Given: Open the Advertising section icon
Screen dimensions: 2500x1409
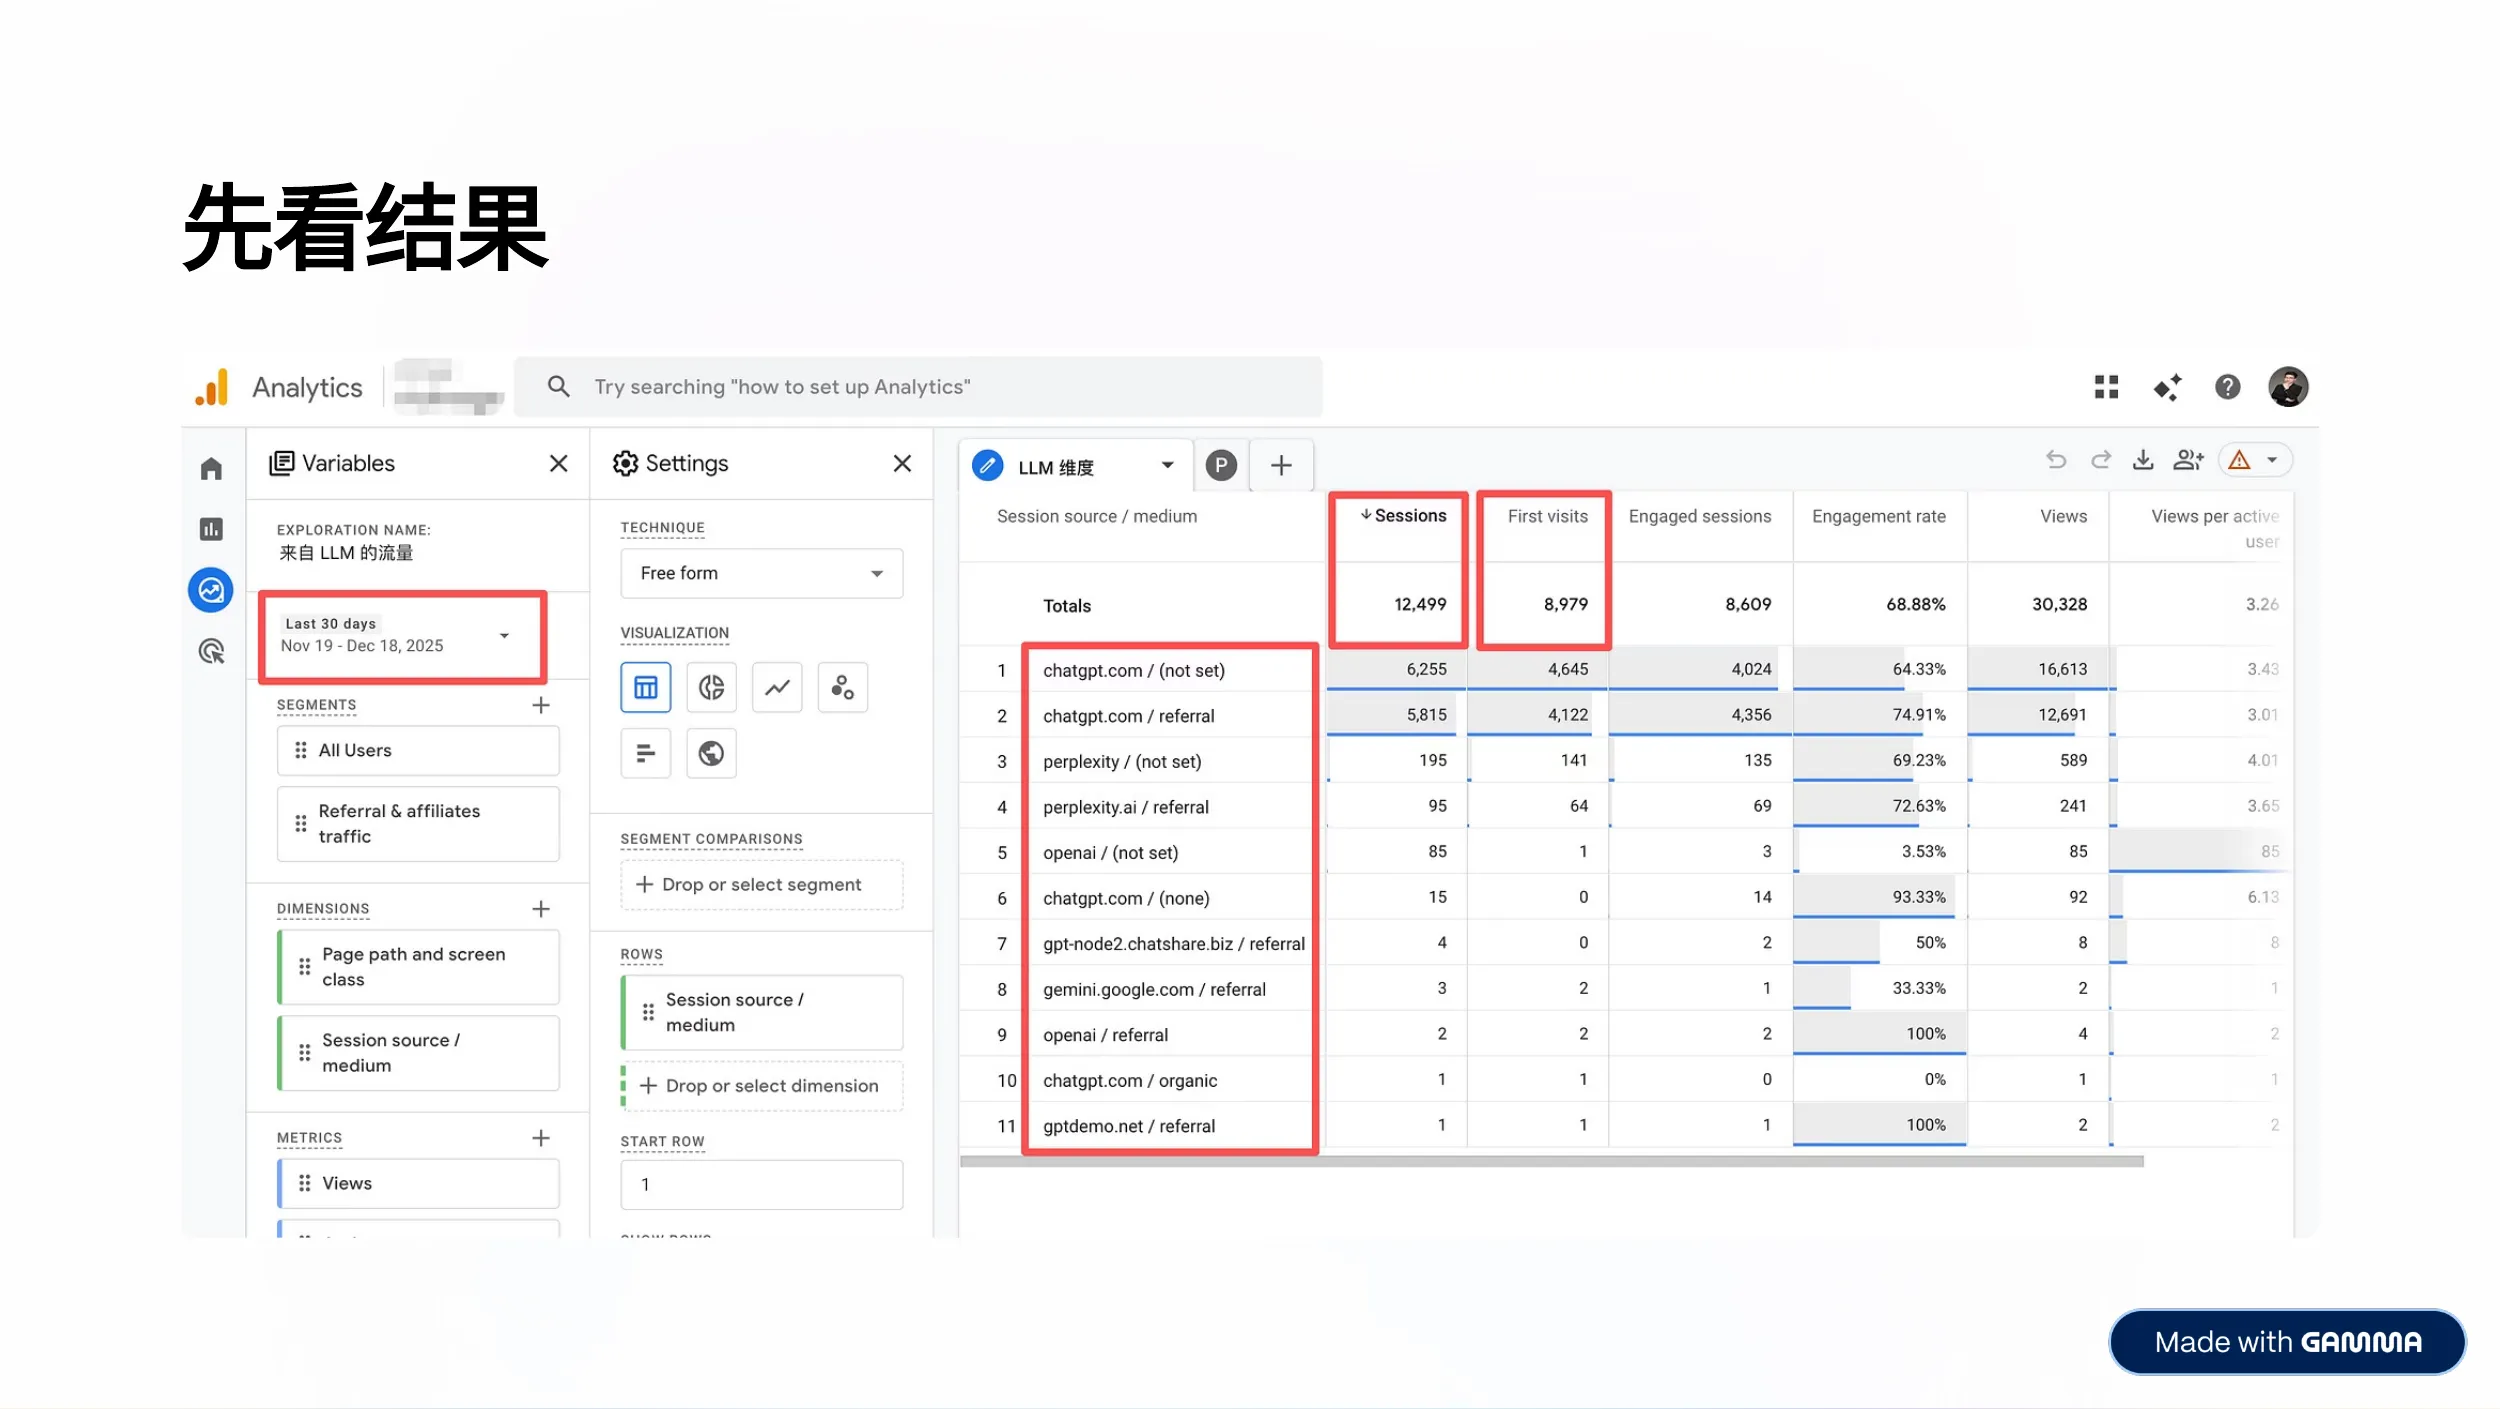Looking at the screenshot, I should [211, 652].
